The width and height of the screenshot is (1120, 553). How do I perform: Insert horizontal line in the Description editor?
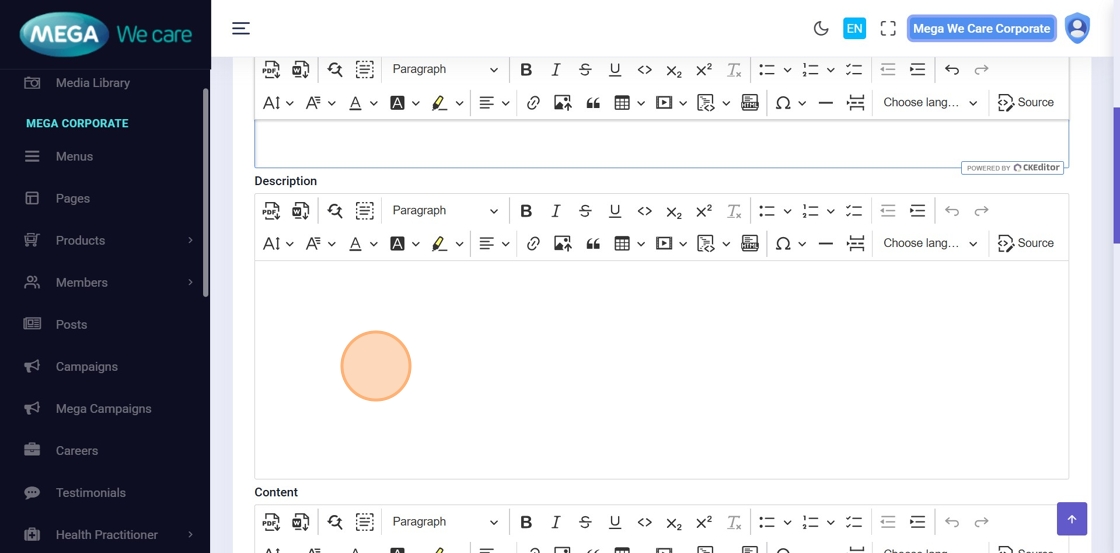(x=825, y=244)
